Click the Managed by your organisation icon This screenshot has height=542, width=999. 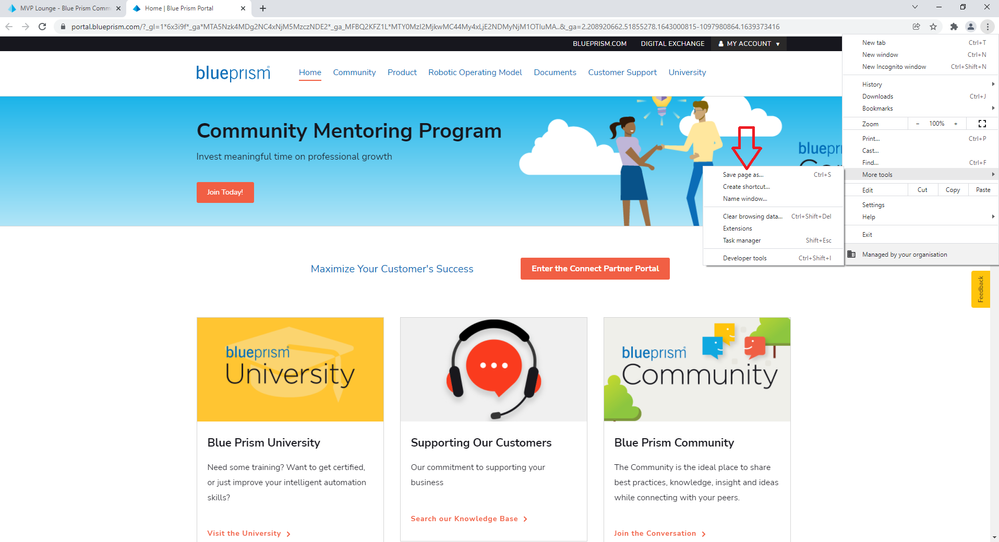pyautogui.click(x=852, y=254)
